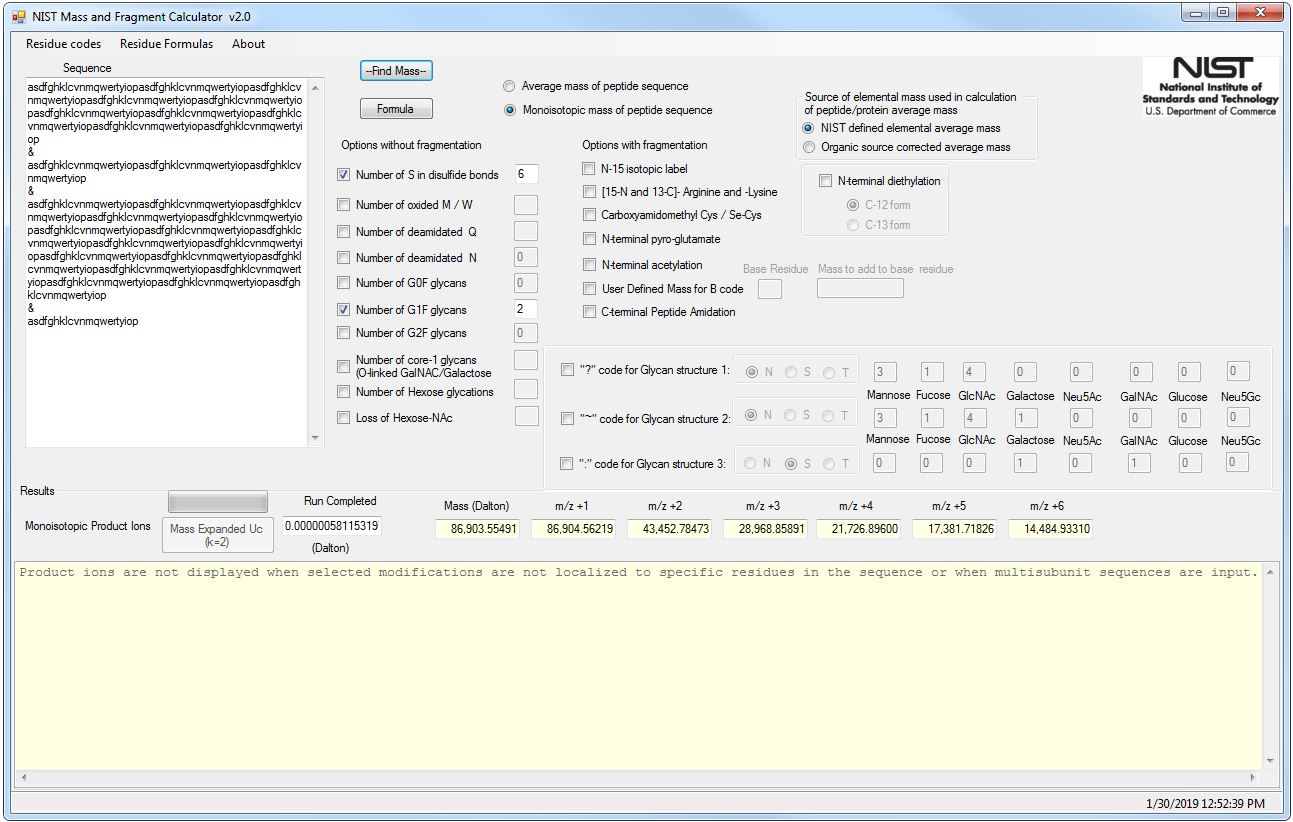Image resolution: width=1293 pixels, height=822 pixels.
Task: Enable C-terminal Peptide Amidation
Action: pos(589,312)
